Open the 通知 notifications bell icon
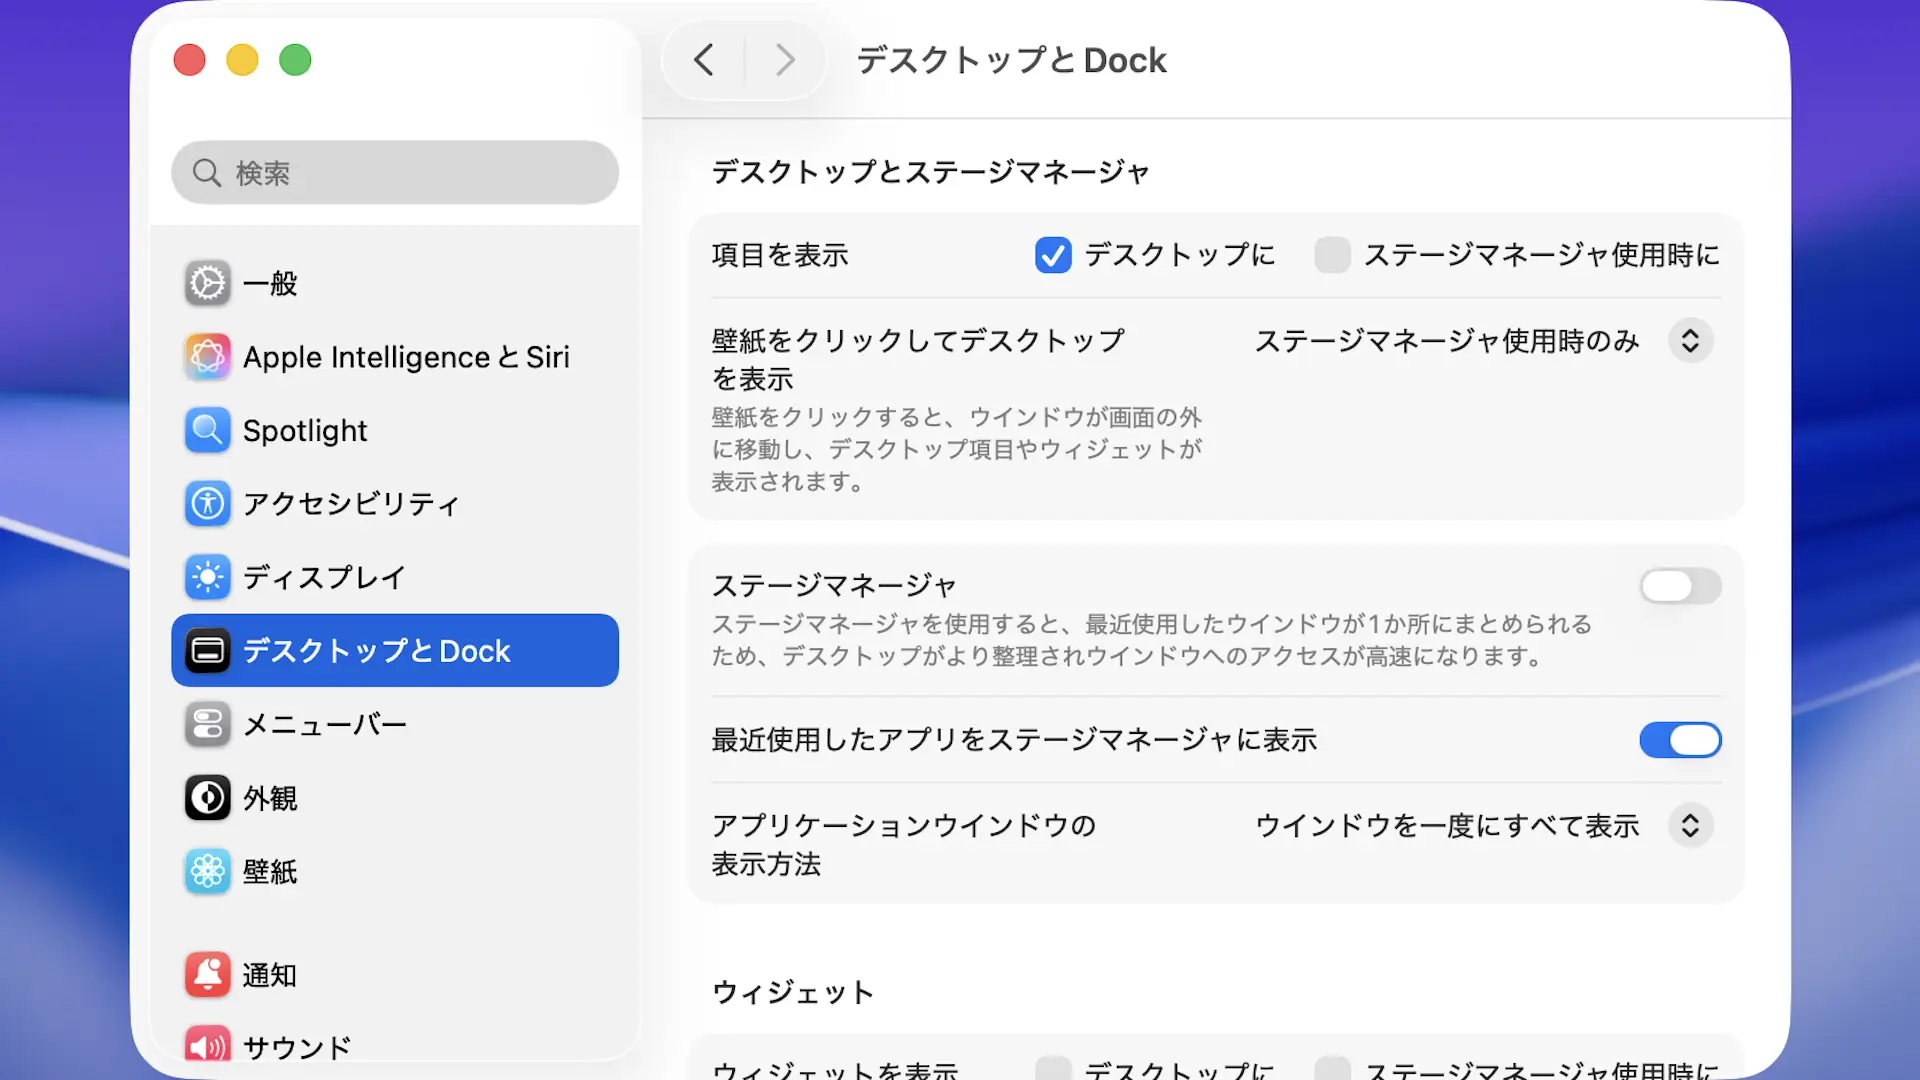 tap(208, 974)
